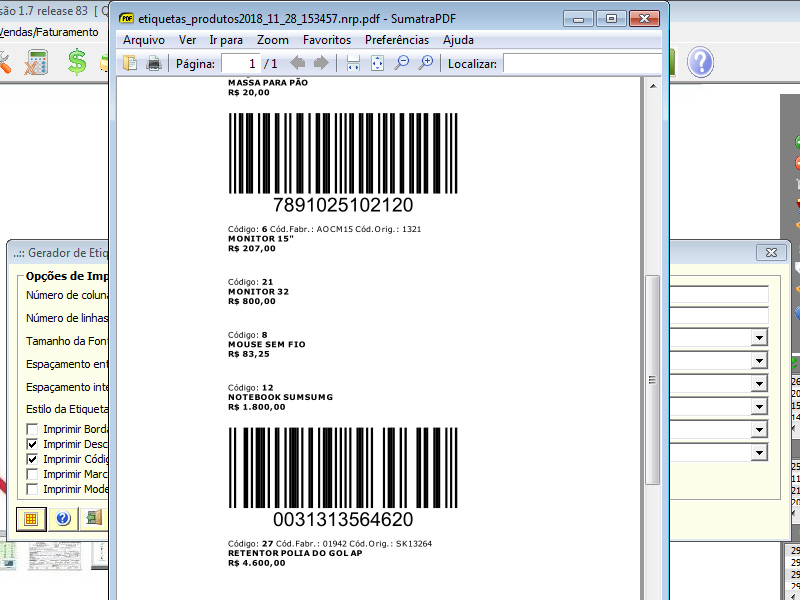Toggle Imprimir Borda checkbox
Image resolution: width=800 pixels, height=600 pixels.
[32, 429]
